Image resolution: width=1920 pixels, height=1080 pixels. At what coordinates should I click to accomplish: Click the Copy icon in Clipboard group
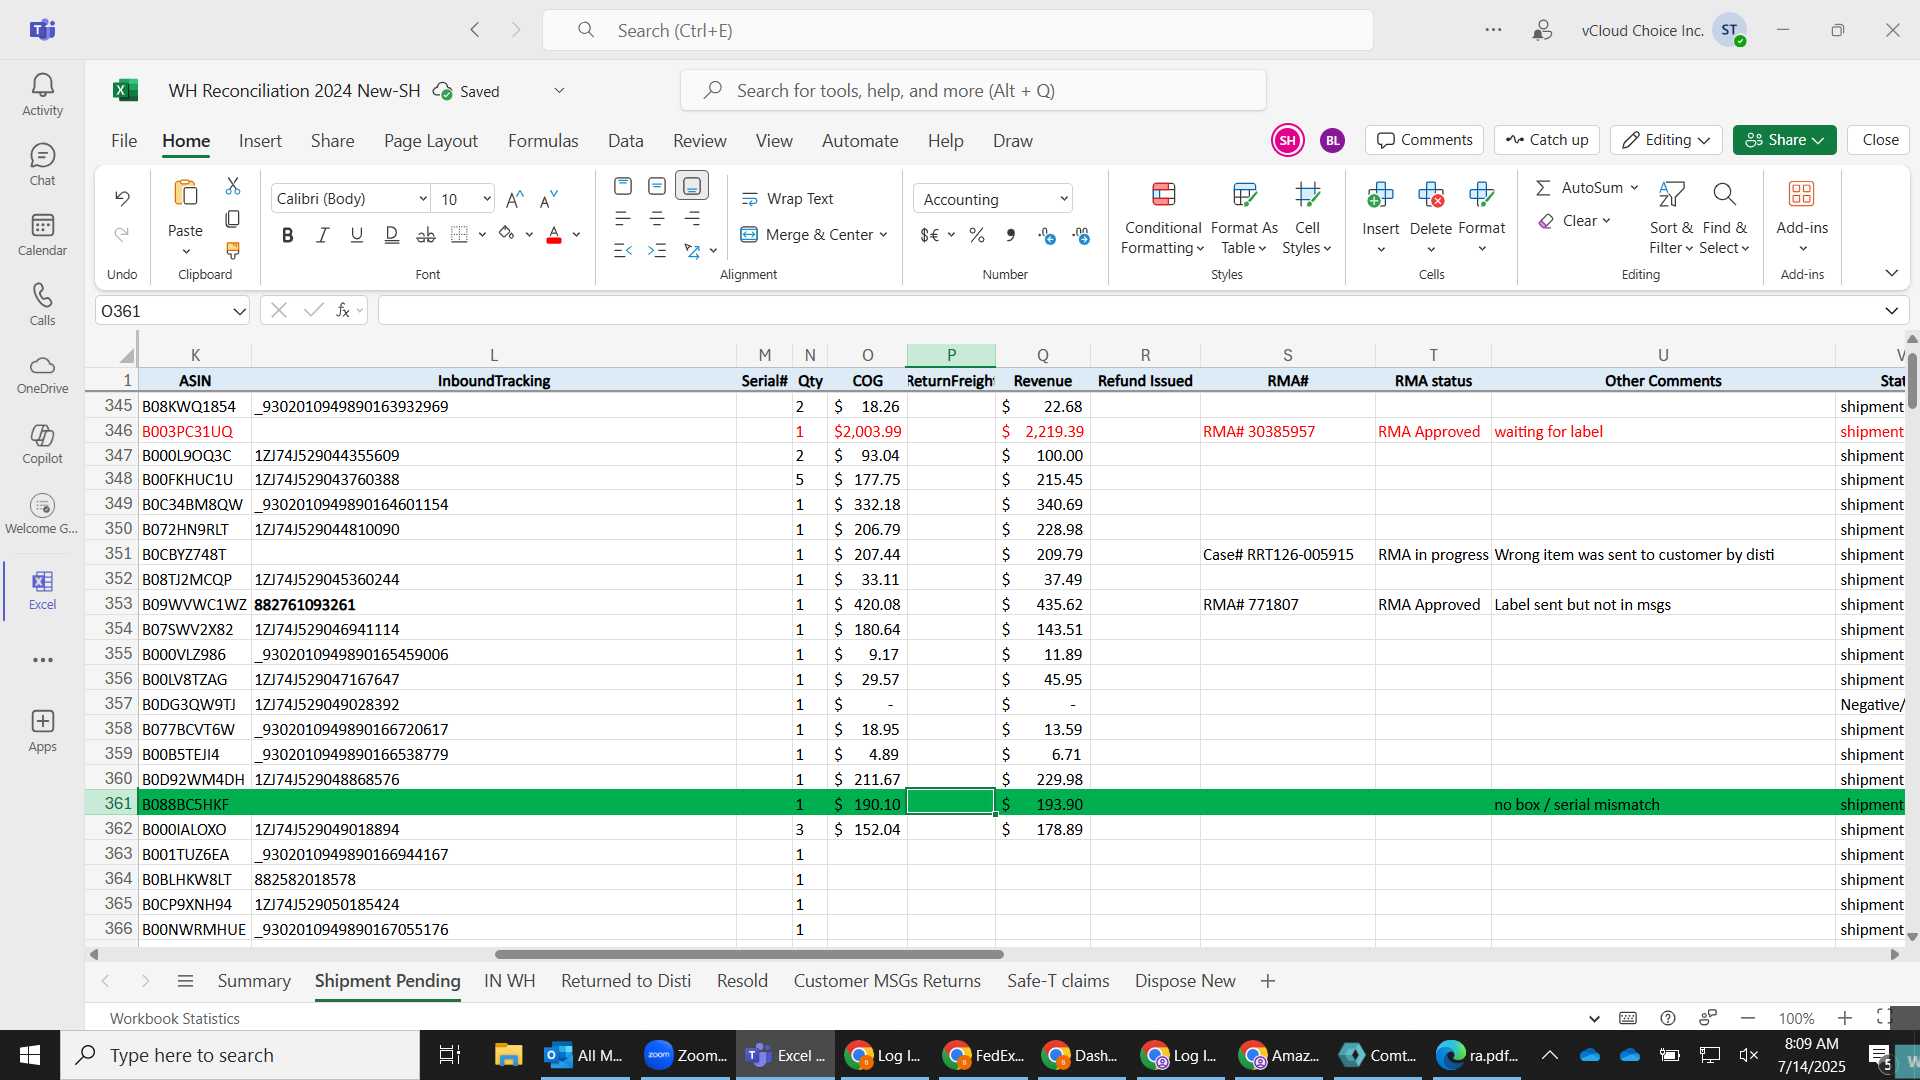click(x=233, y=218)
